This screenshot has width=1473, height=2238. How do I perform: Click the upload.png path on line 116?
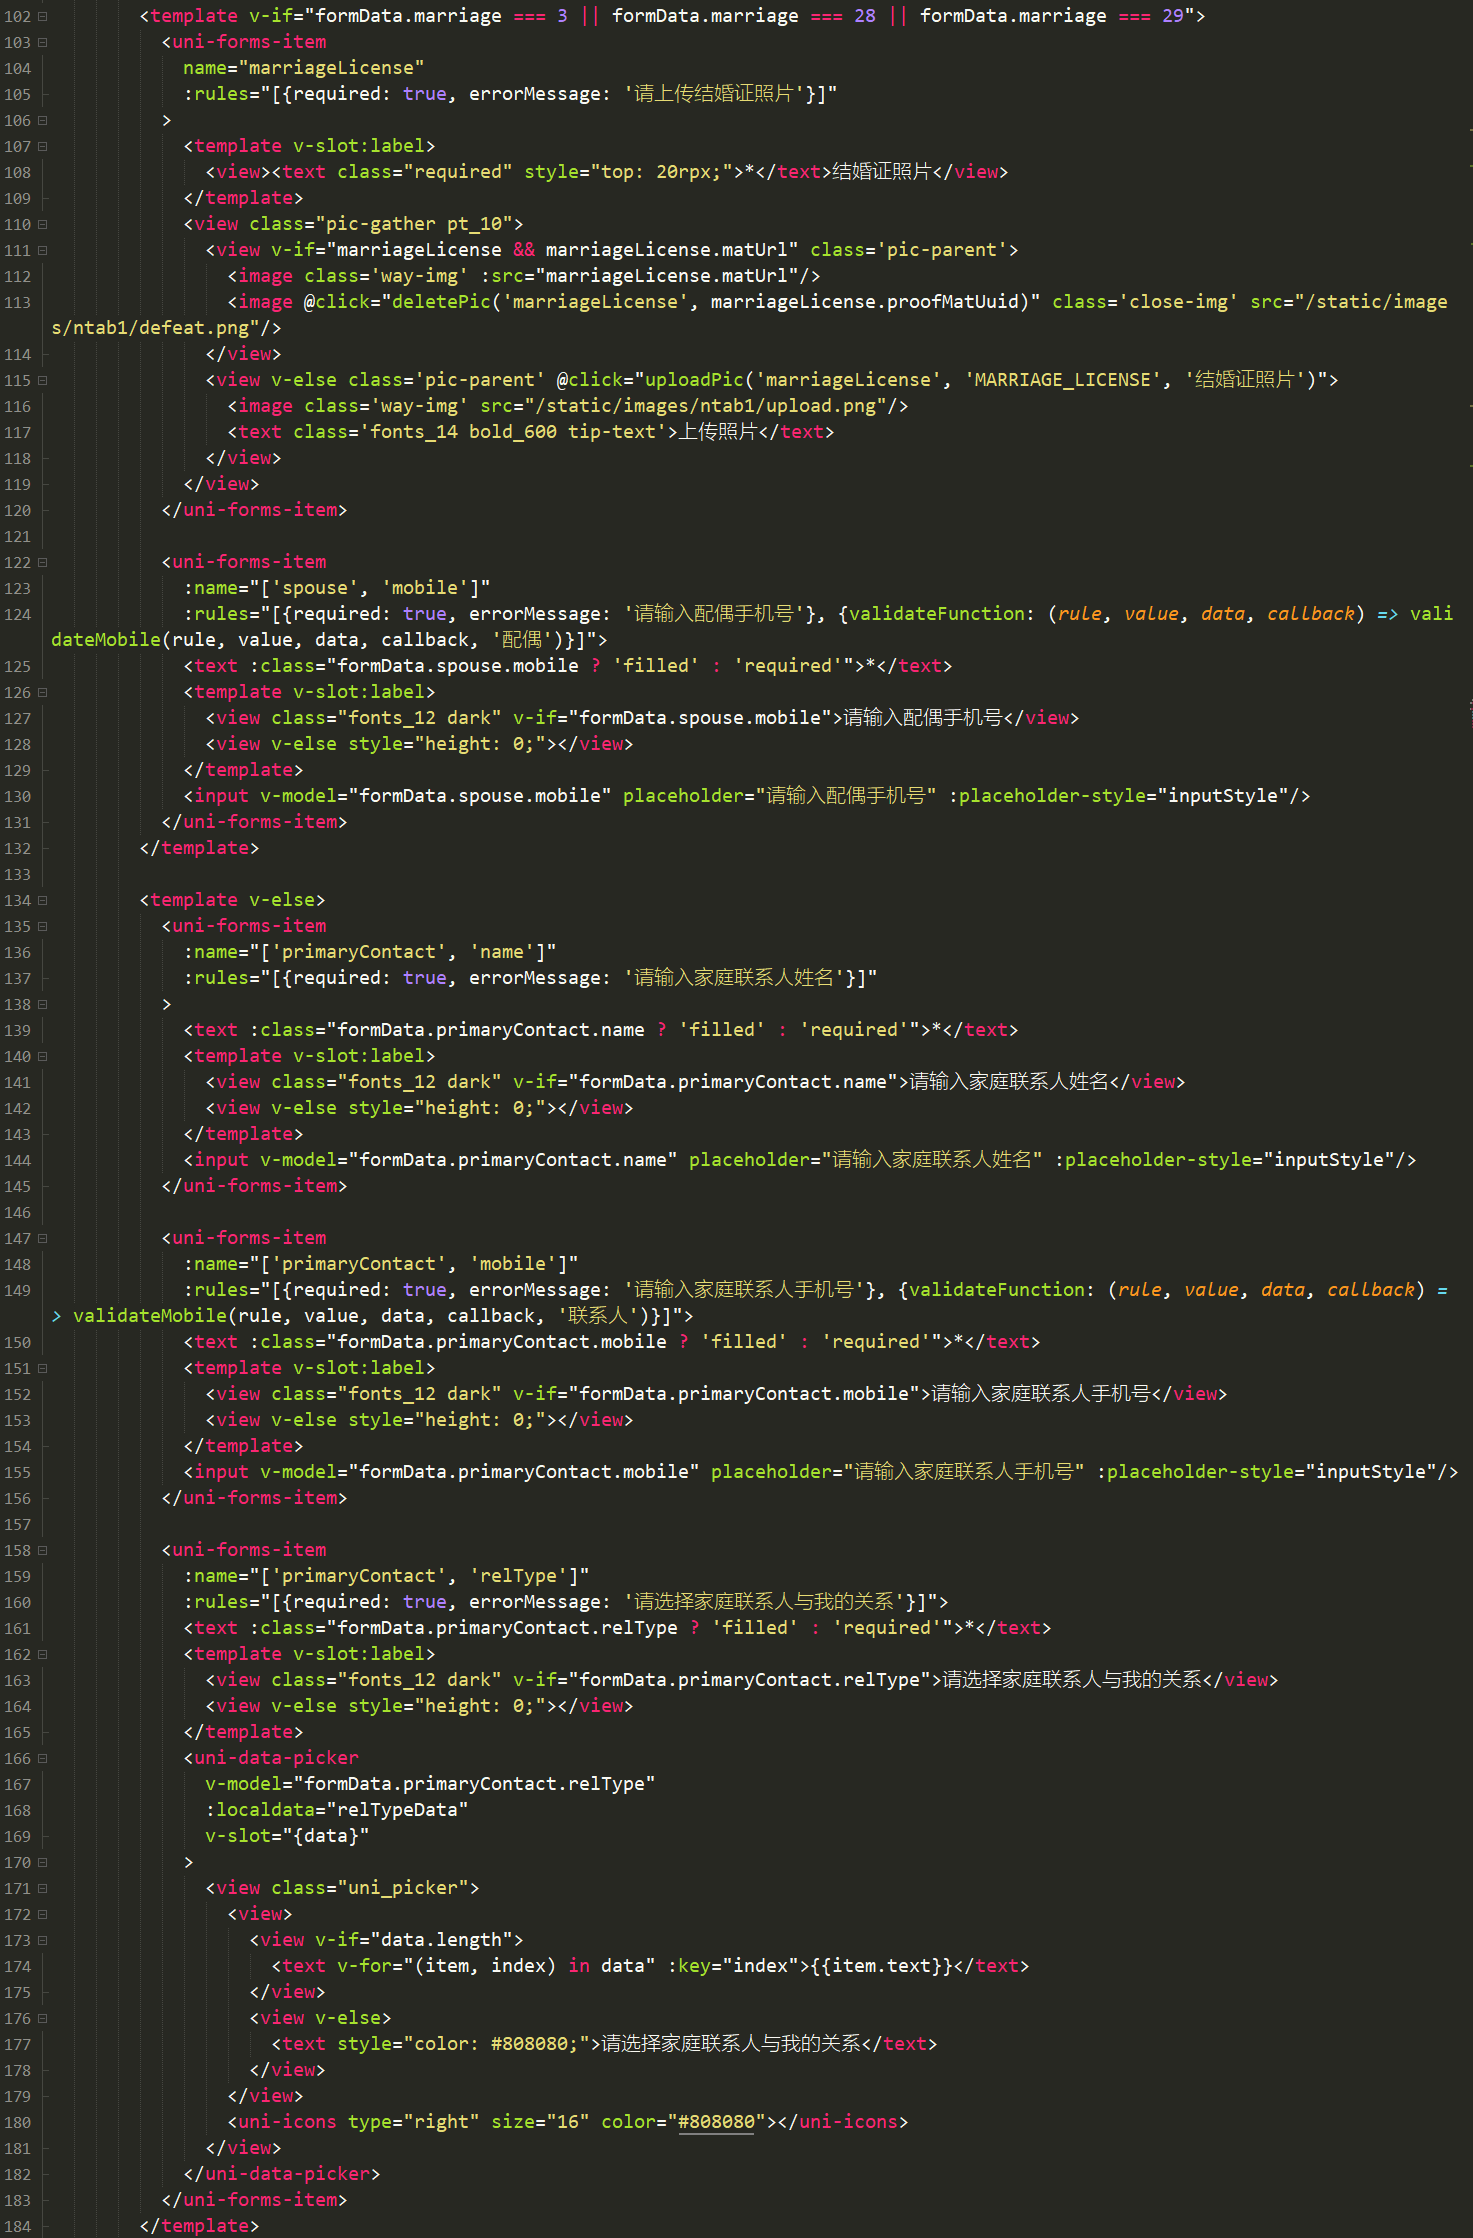pyautogui.click(x=711, y=406)
